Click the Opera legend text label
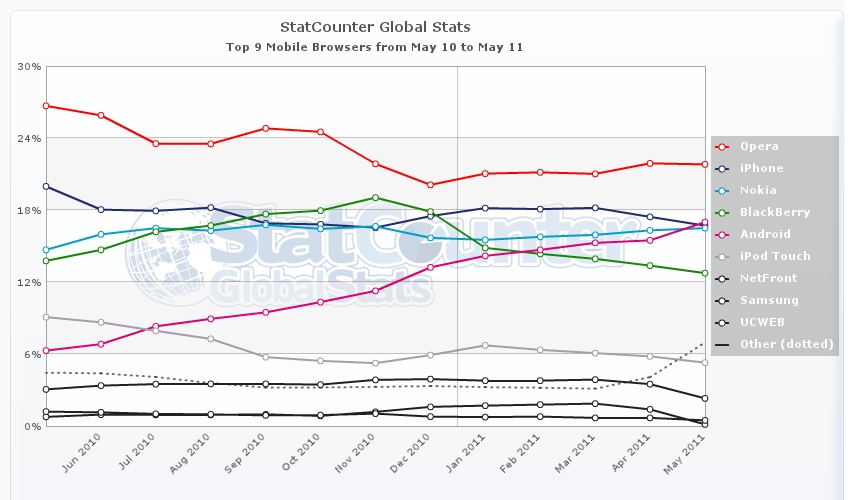 click(761, 147)
